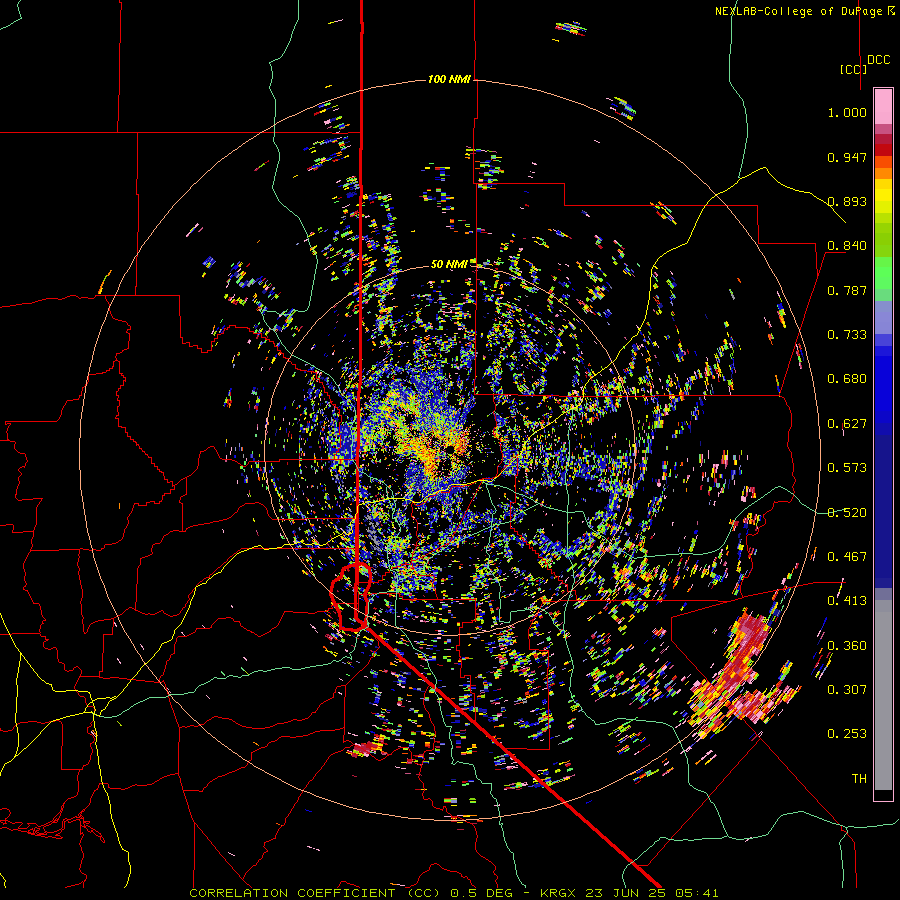Click the 0.307 scale value
900x900 pixels.
coord(847,690)
